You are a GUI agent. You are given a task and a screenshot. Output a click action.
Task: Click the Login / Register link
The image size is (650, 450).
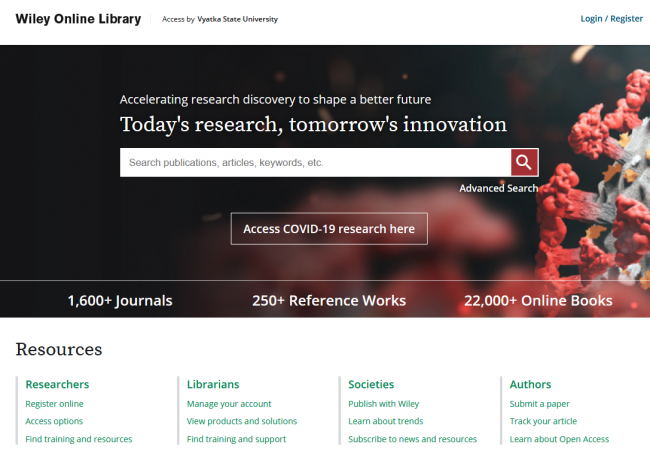click(611, 19)
